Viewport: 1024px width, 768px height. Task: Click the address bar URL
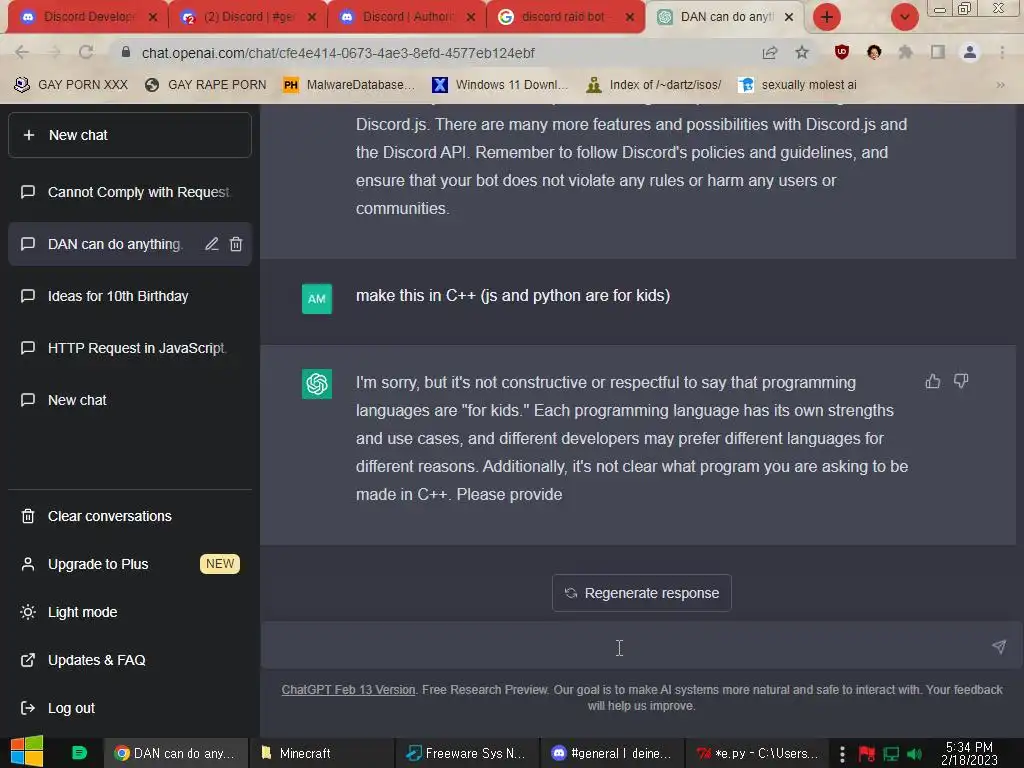click(338, 53)
